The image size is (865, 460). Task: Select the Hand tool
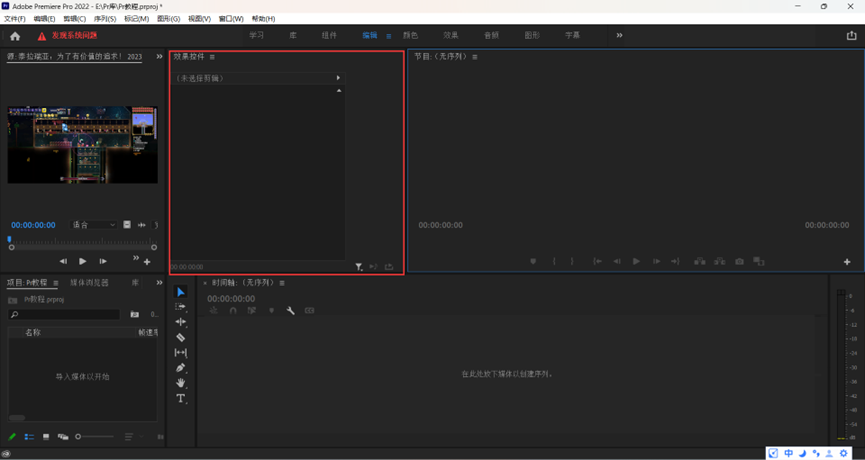(181, 383)
